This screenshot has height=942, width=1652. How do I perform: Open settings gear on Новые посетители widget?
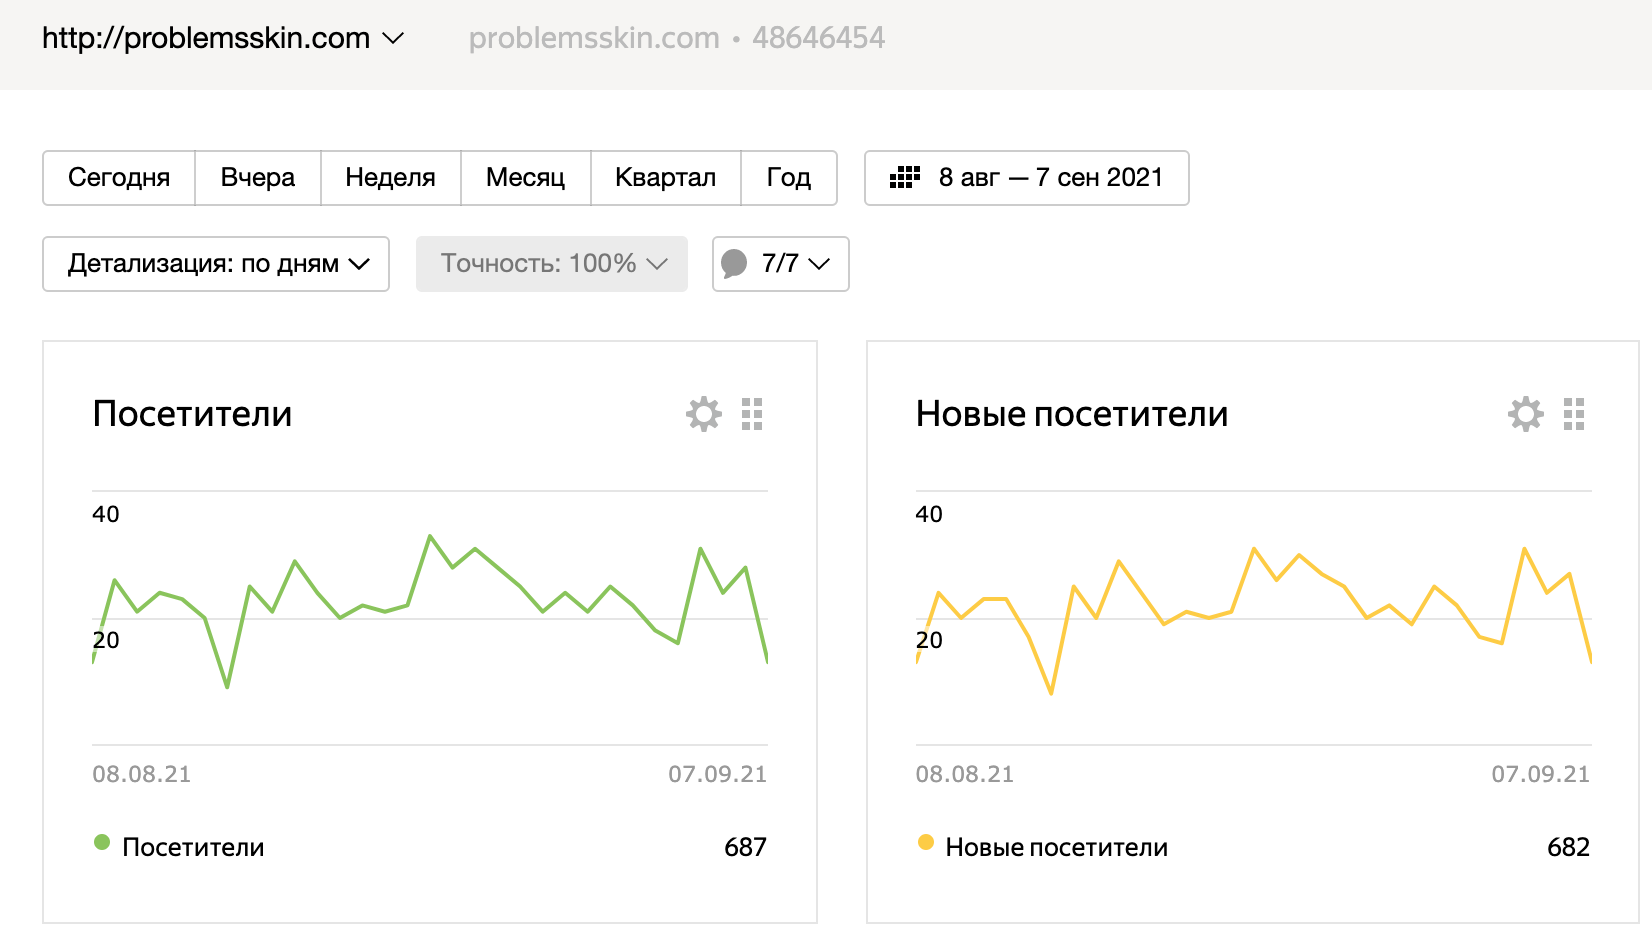coord(1526,414)
